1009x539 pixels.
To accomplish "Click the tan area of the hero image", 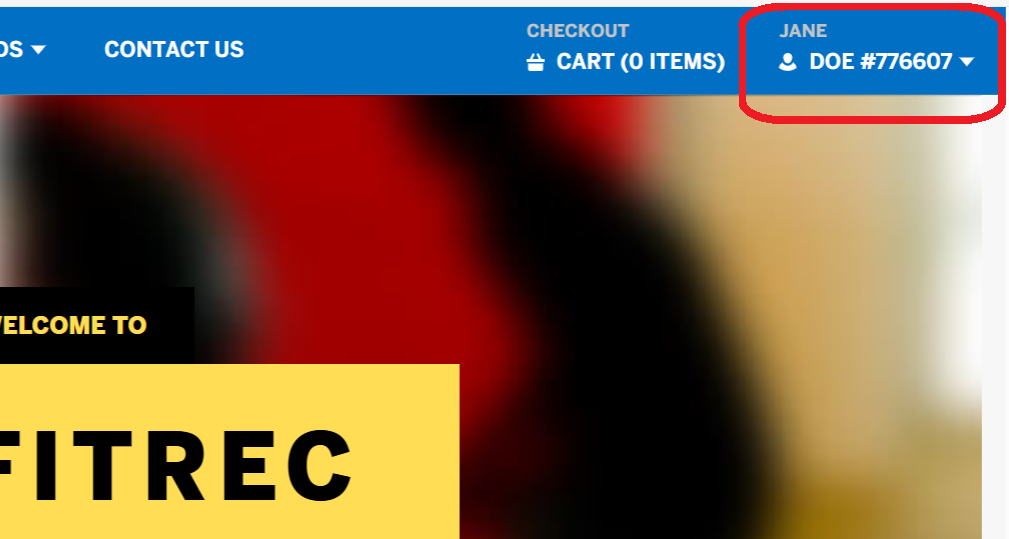I will pyautogui.click(x=837, y=257).
